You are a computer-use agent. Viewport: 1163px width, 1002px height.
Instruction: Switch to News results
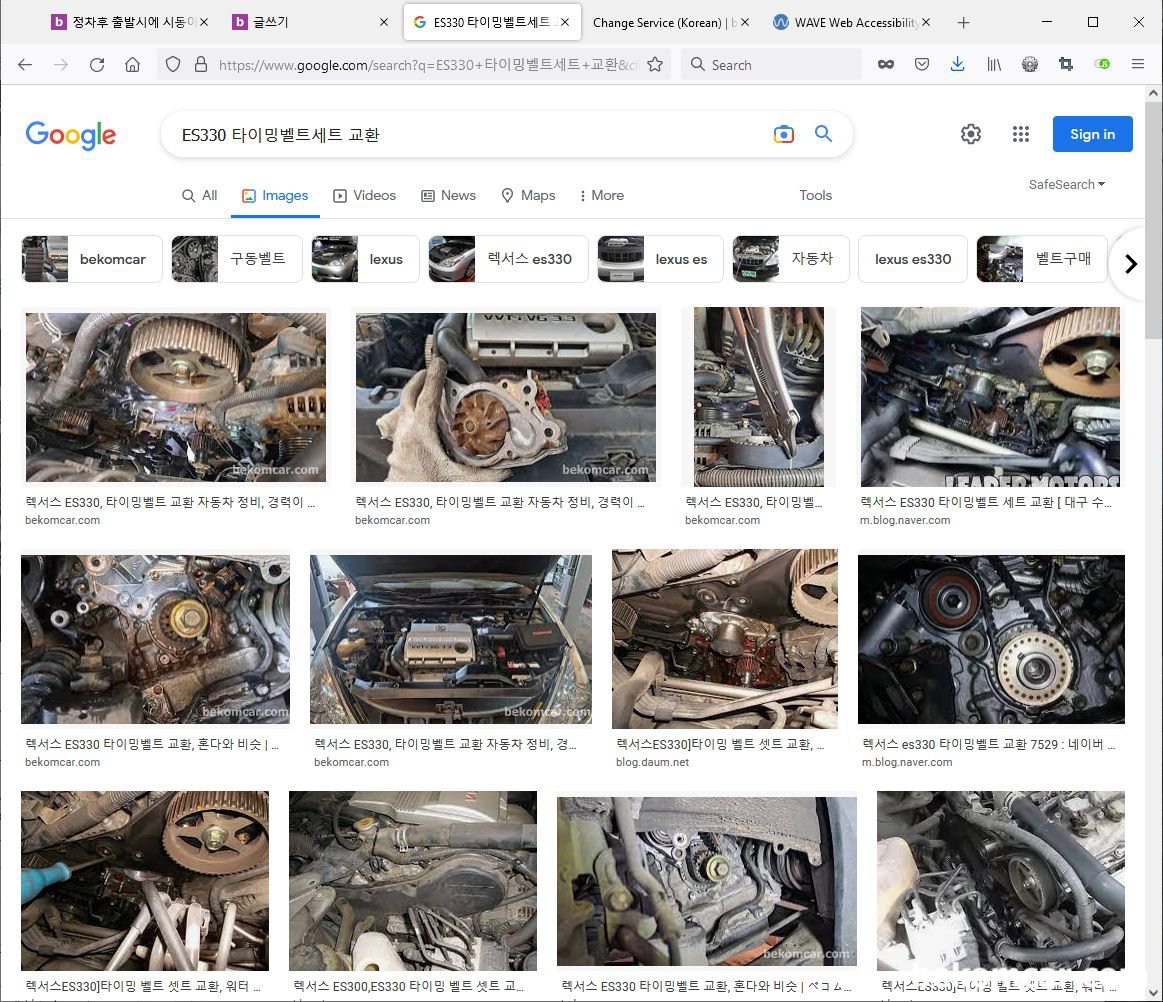(449, 196)
